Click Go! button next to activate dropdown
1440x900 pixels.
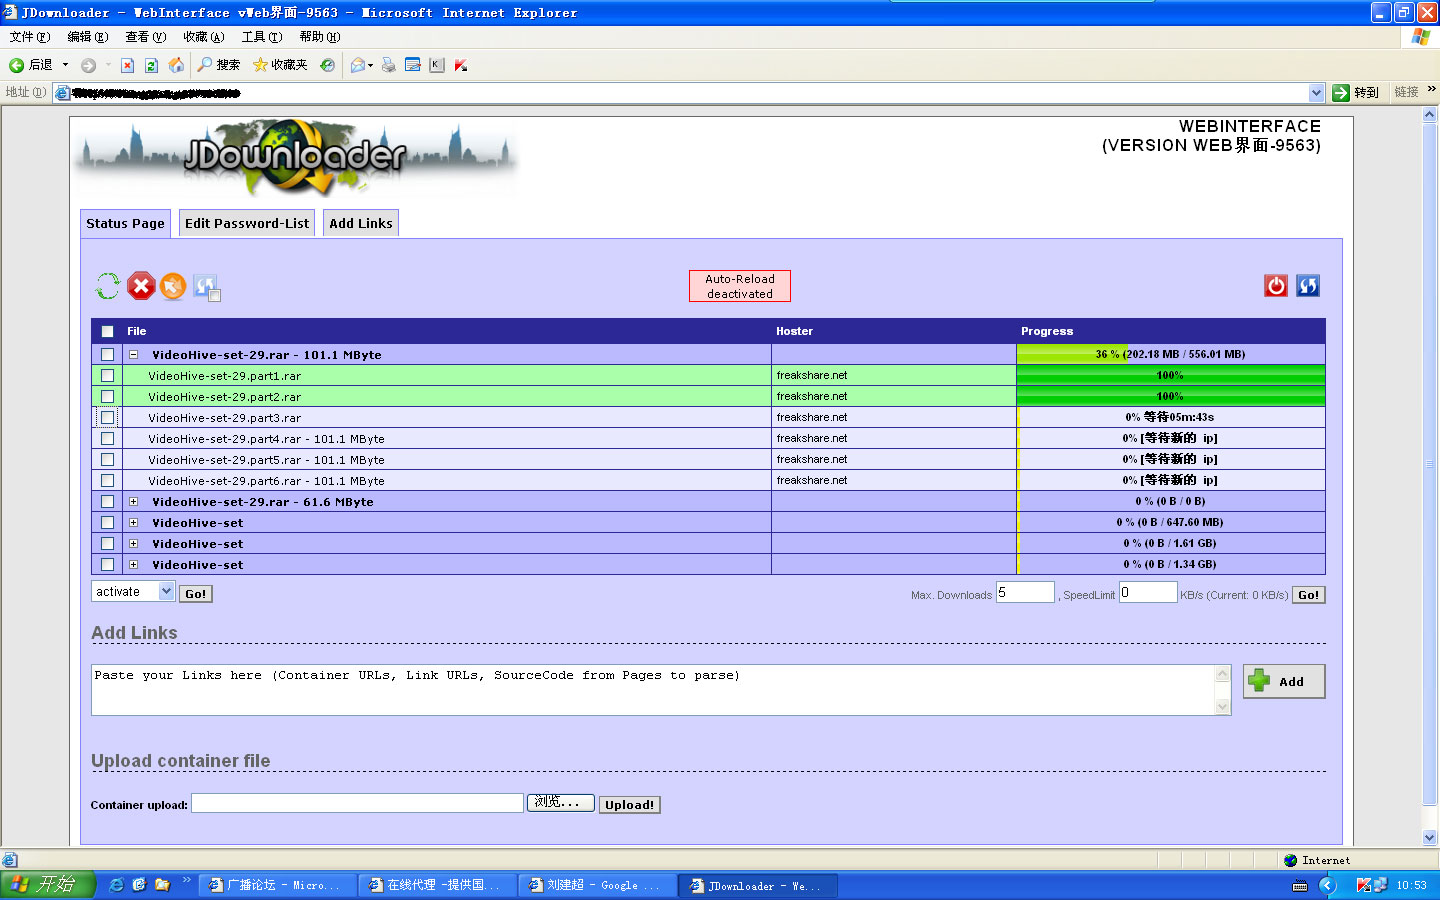[x=196, y=594]
